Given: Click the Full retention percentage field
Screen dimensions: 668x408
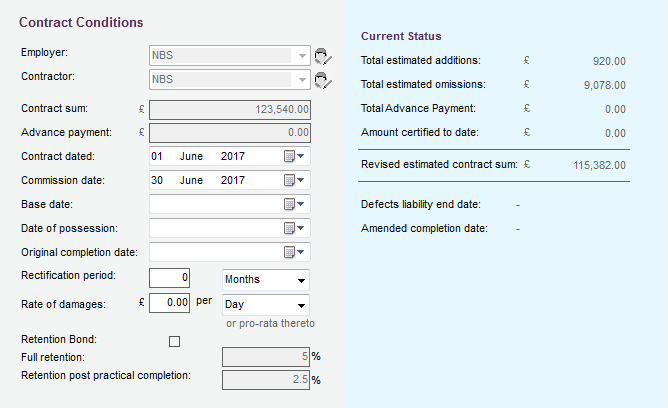Looking at the screenshot, I should click(265, 356).
